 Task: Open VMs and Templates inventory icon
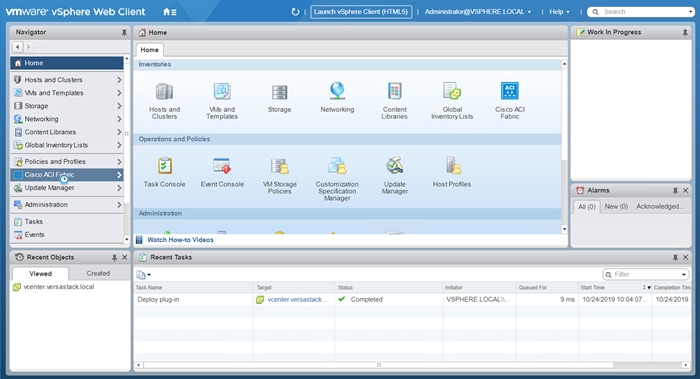tap(222, 92)
